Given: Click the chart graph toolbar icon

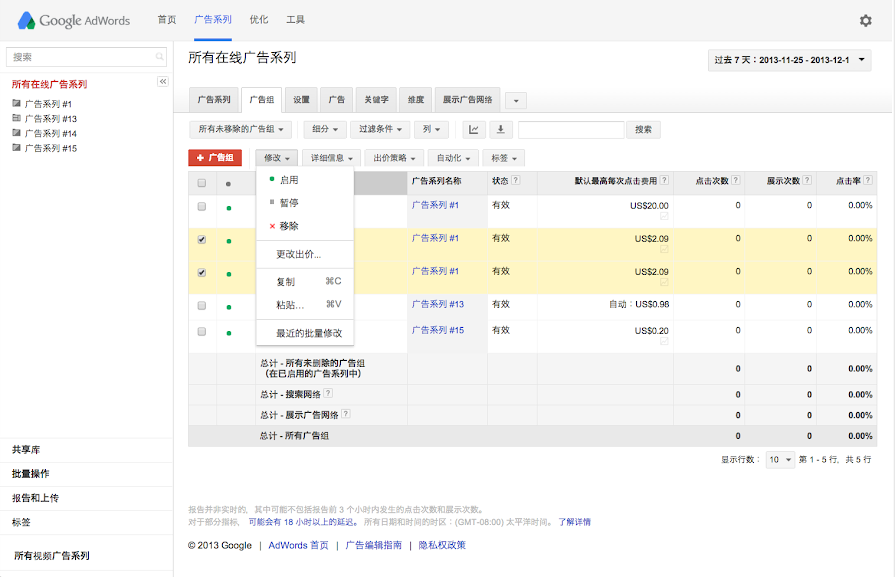Looking at the screenshot, I should coord(474,130).
